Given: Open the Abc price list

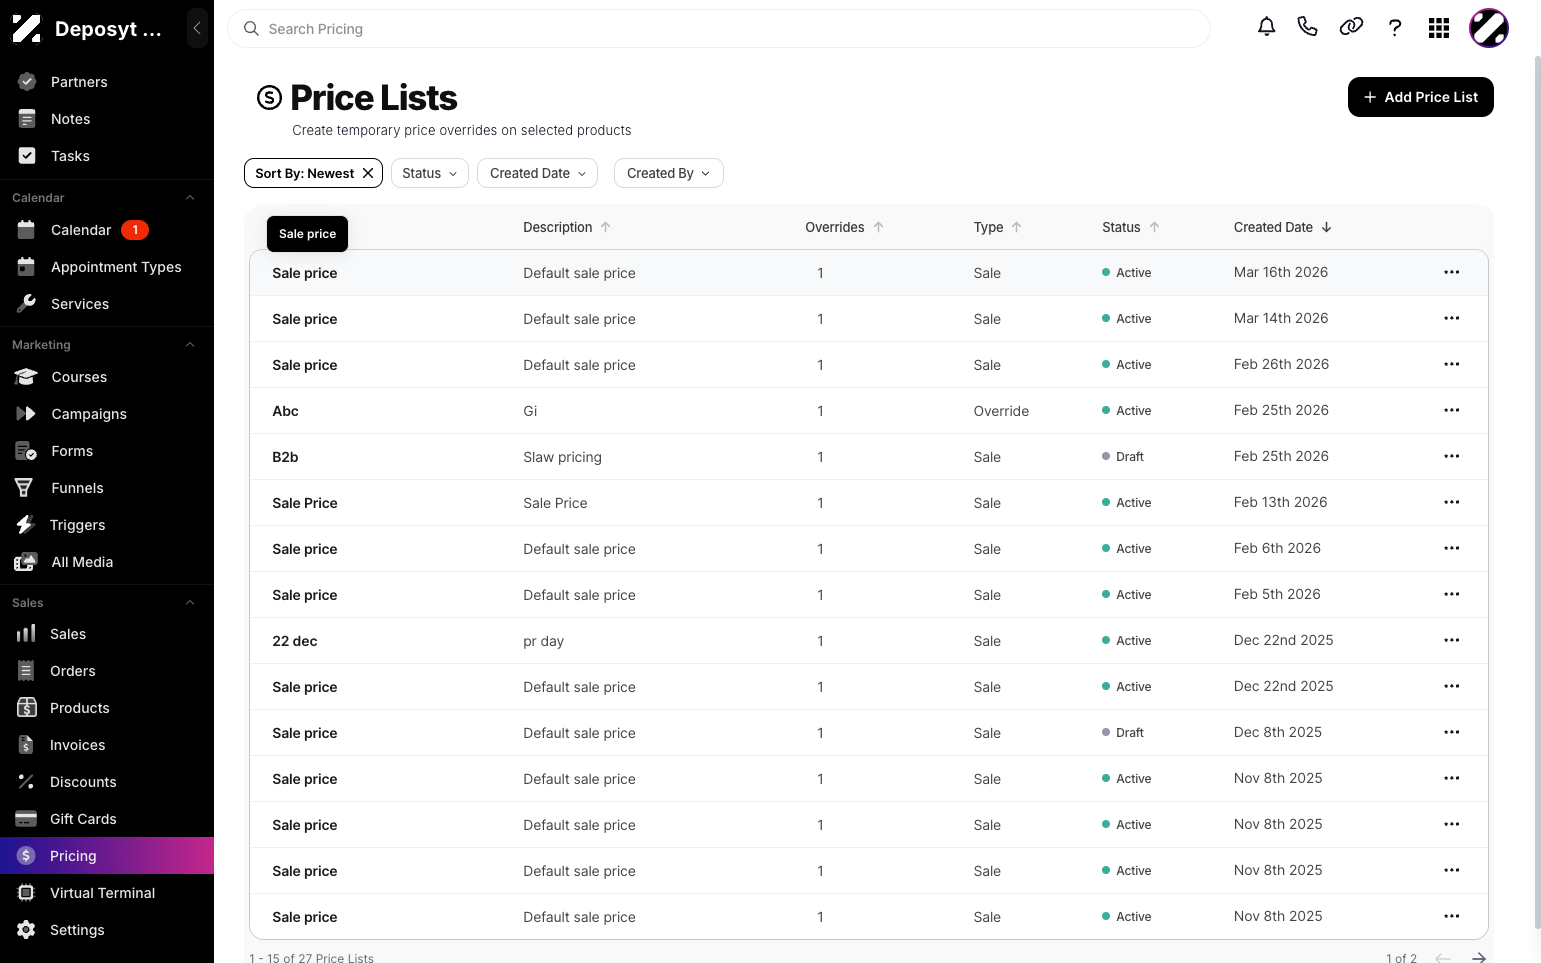Looking at the screenshot, I should (285, 411).
